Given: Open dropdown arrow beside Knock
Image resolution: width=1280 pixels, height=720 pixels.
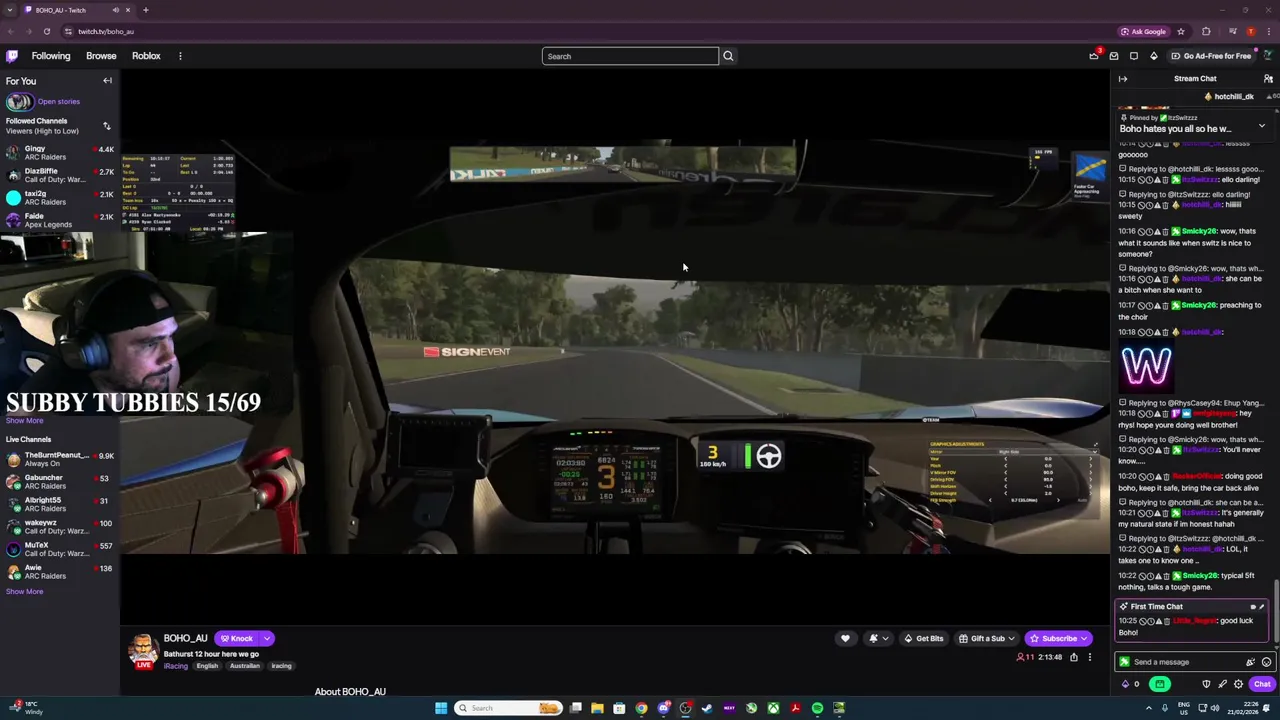Looking at the screenshot, I should (x=267, y=639).
